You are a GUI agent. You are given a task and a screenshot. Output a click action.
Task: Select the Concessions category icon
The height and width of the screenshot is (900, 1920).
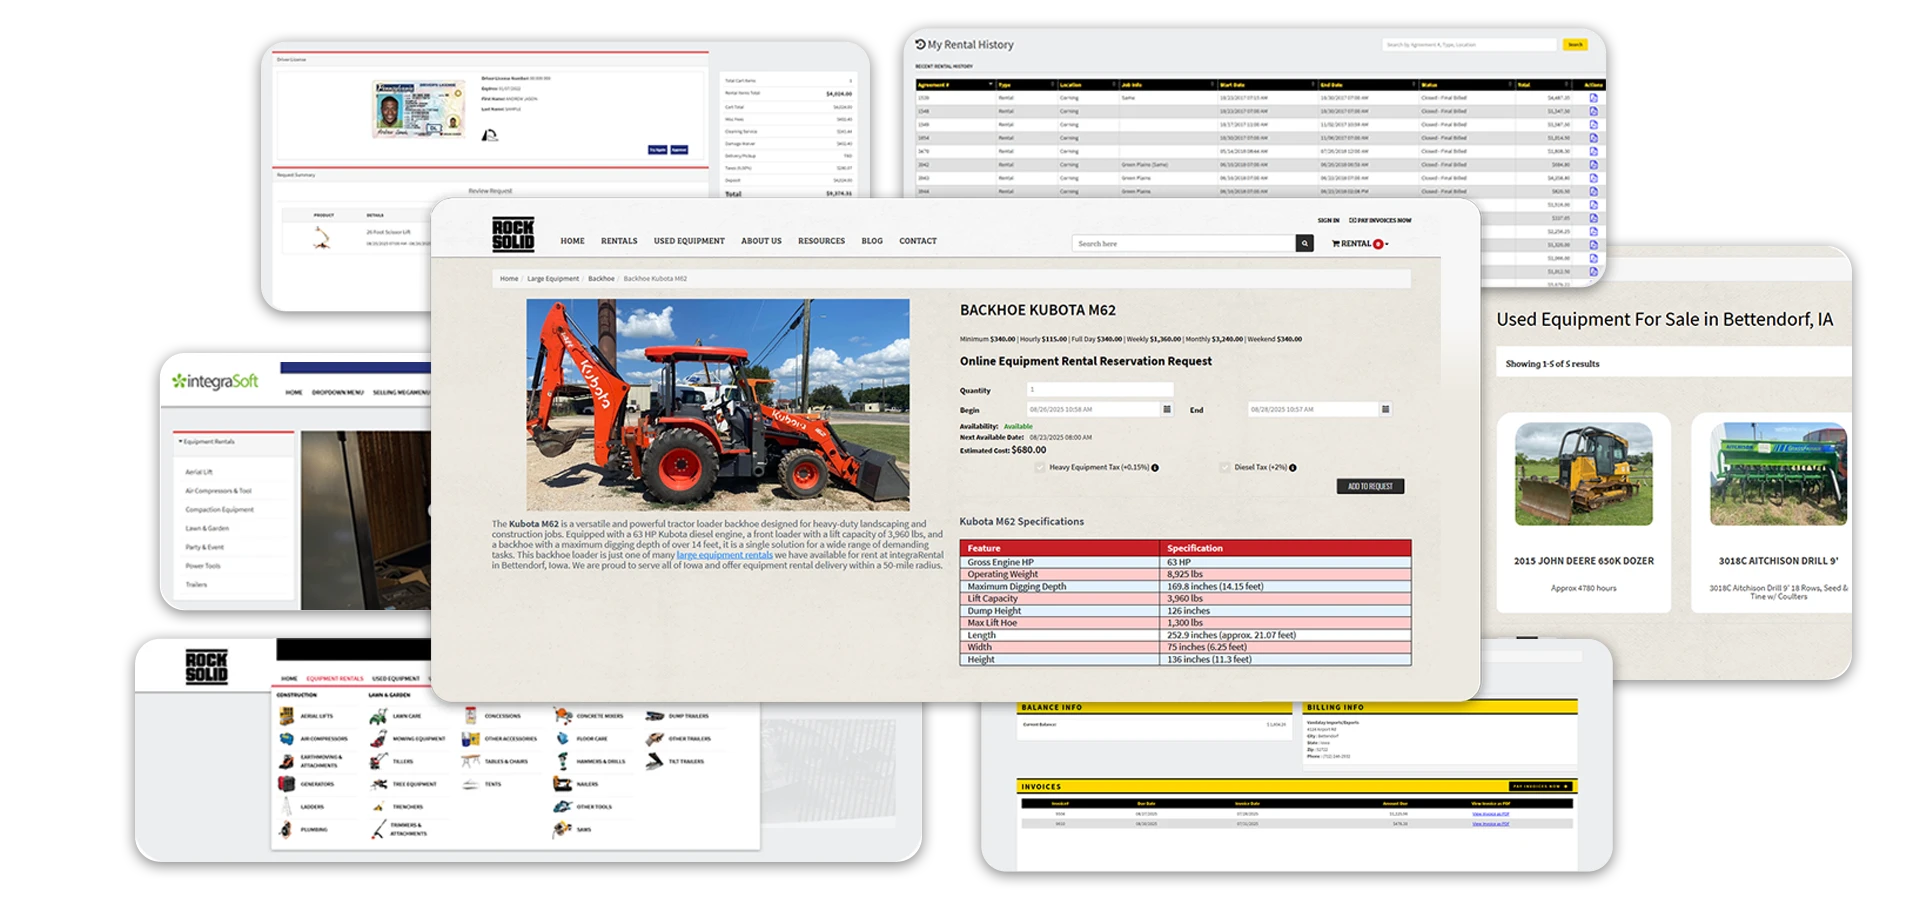[470, 716]
